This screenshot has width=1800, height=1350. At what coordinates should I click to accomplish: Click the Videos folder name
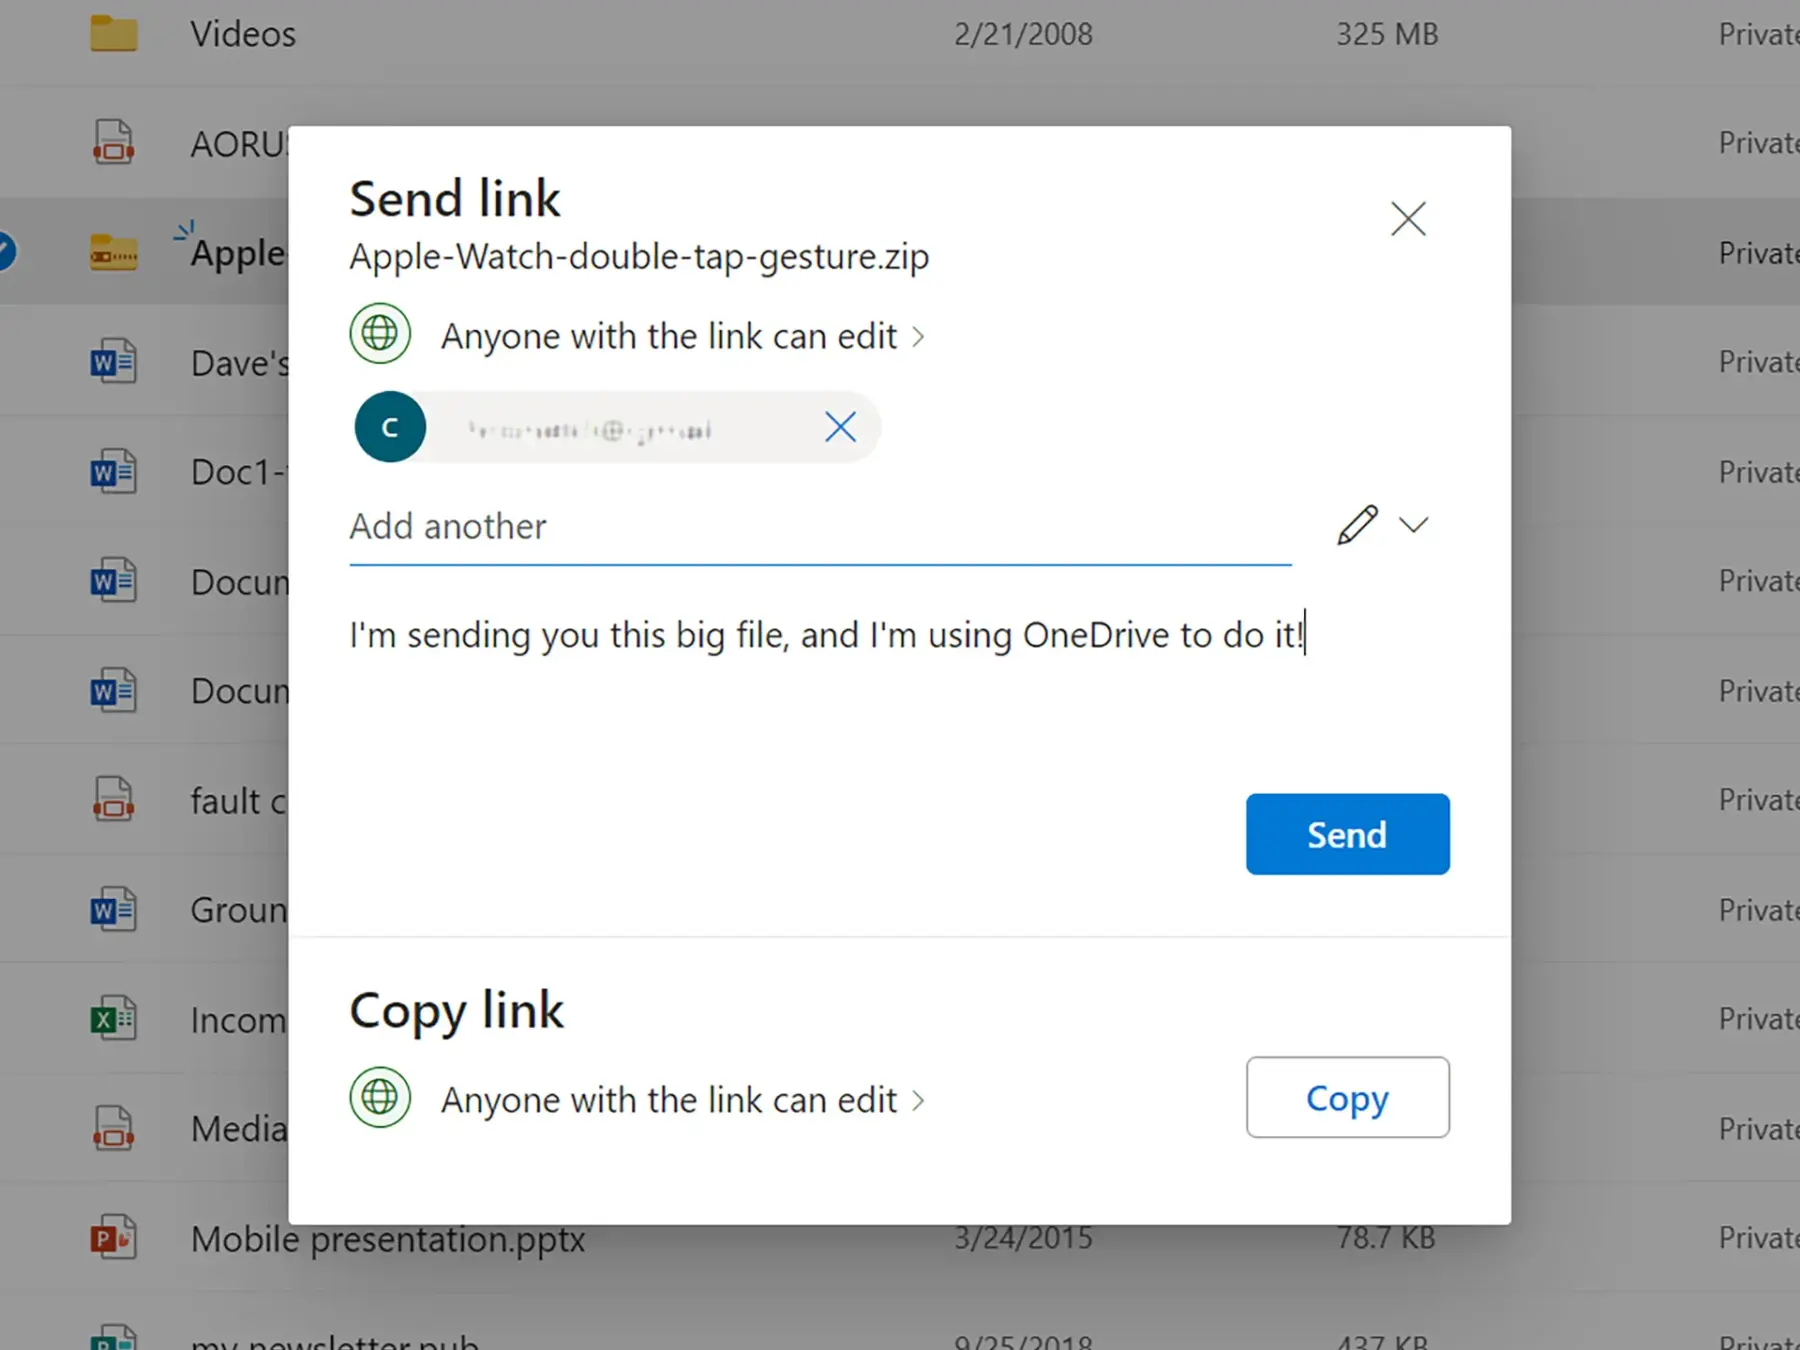tap(243, 34)
